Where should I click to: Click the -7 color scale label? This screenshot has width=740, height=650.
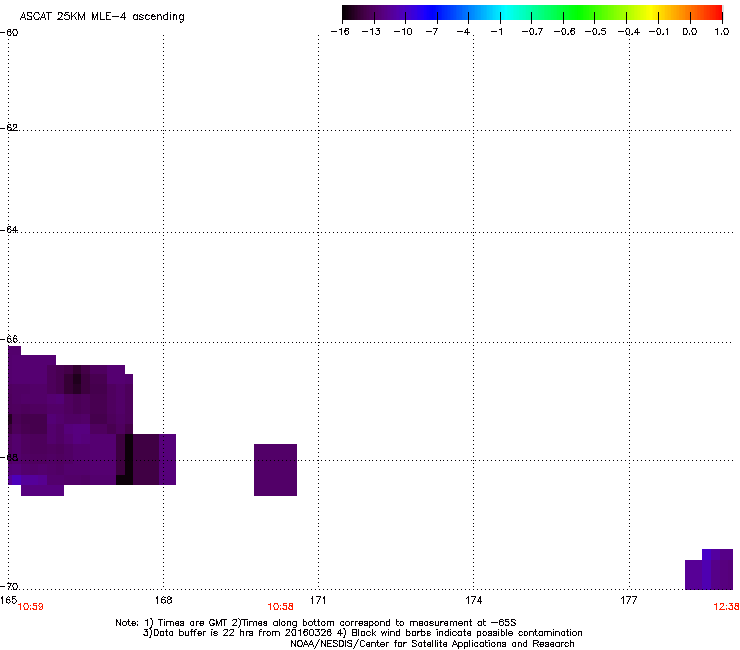coord(432,32)
